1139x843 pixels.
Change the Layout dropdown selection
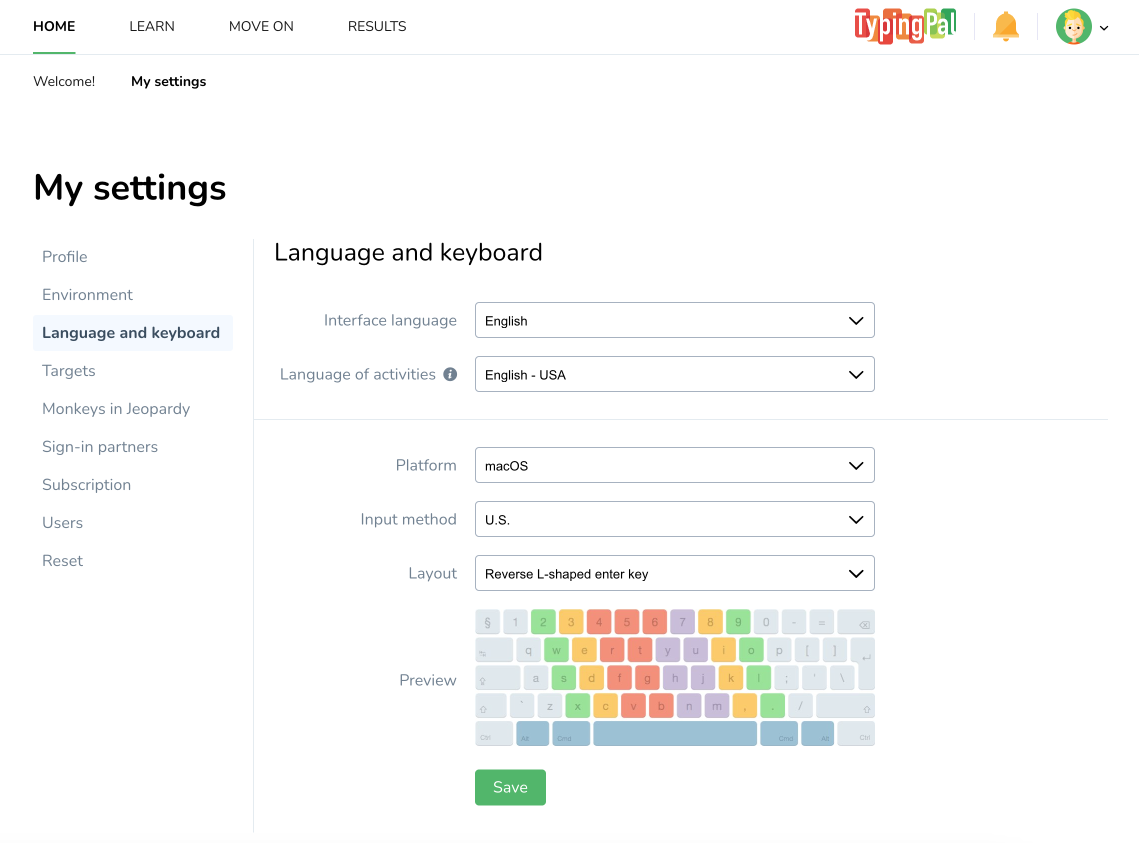674,574
